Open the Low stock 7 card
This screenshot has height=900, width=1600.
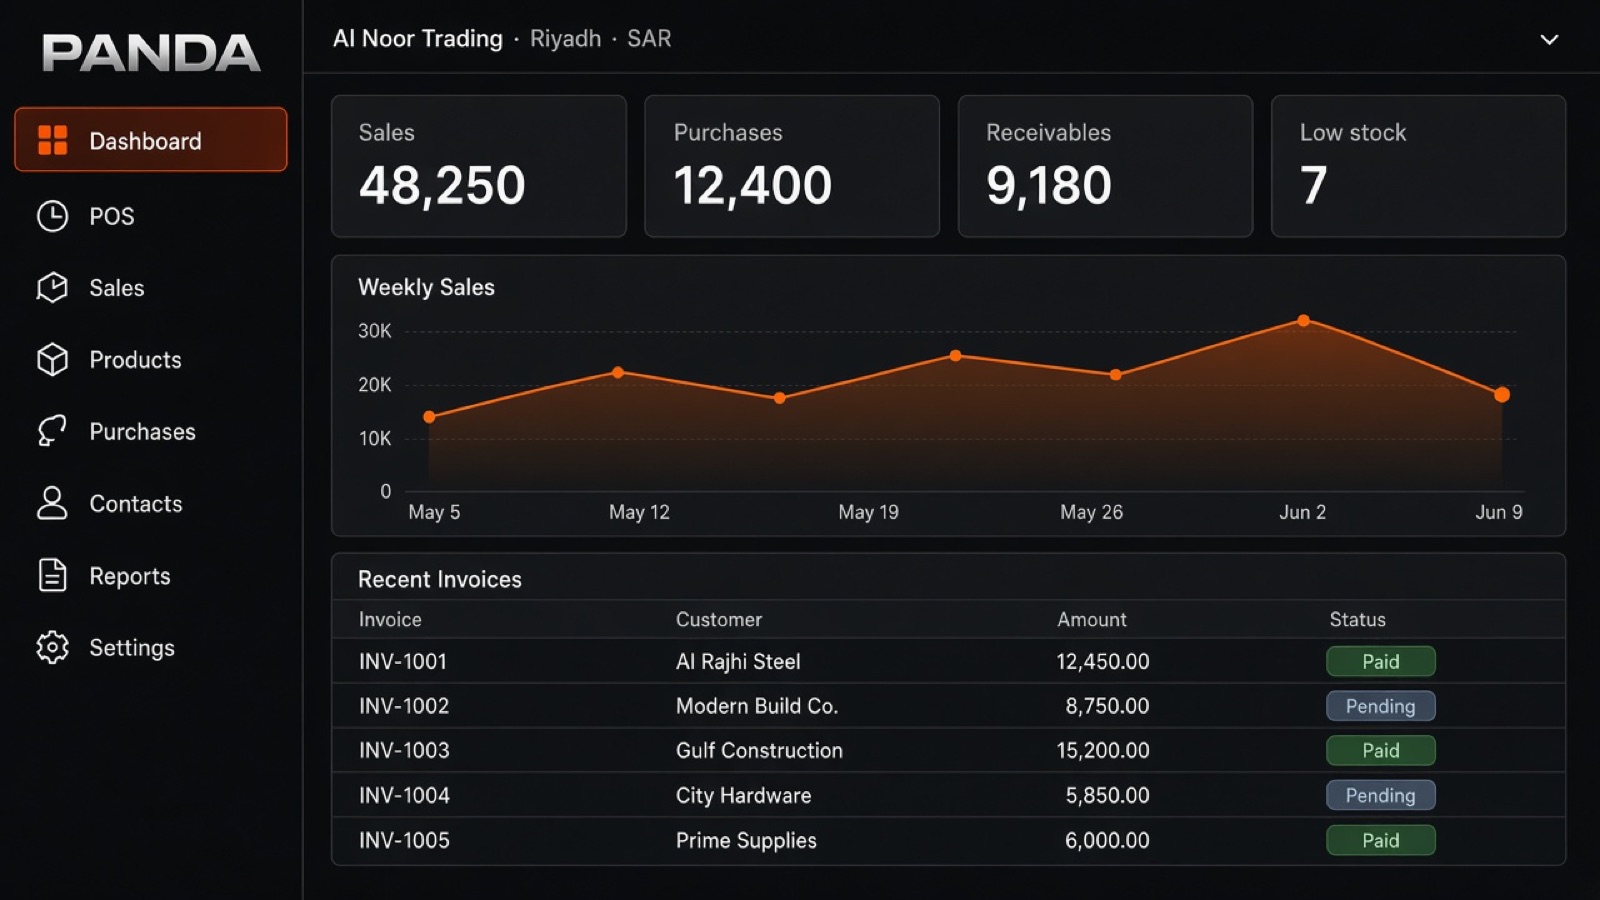[x=1418, y=166]
